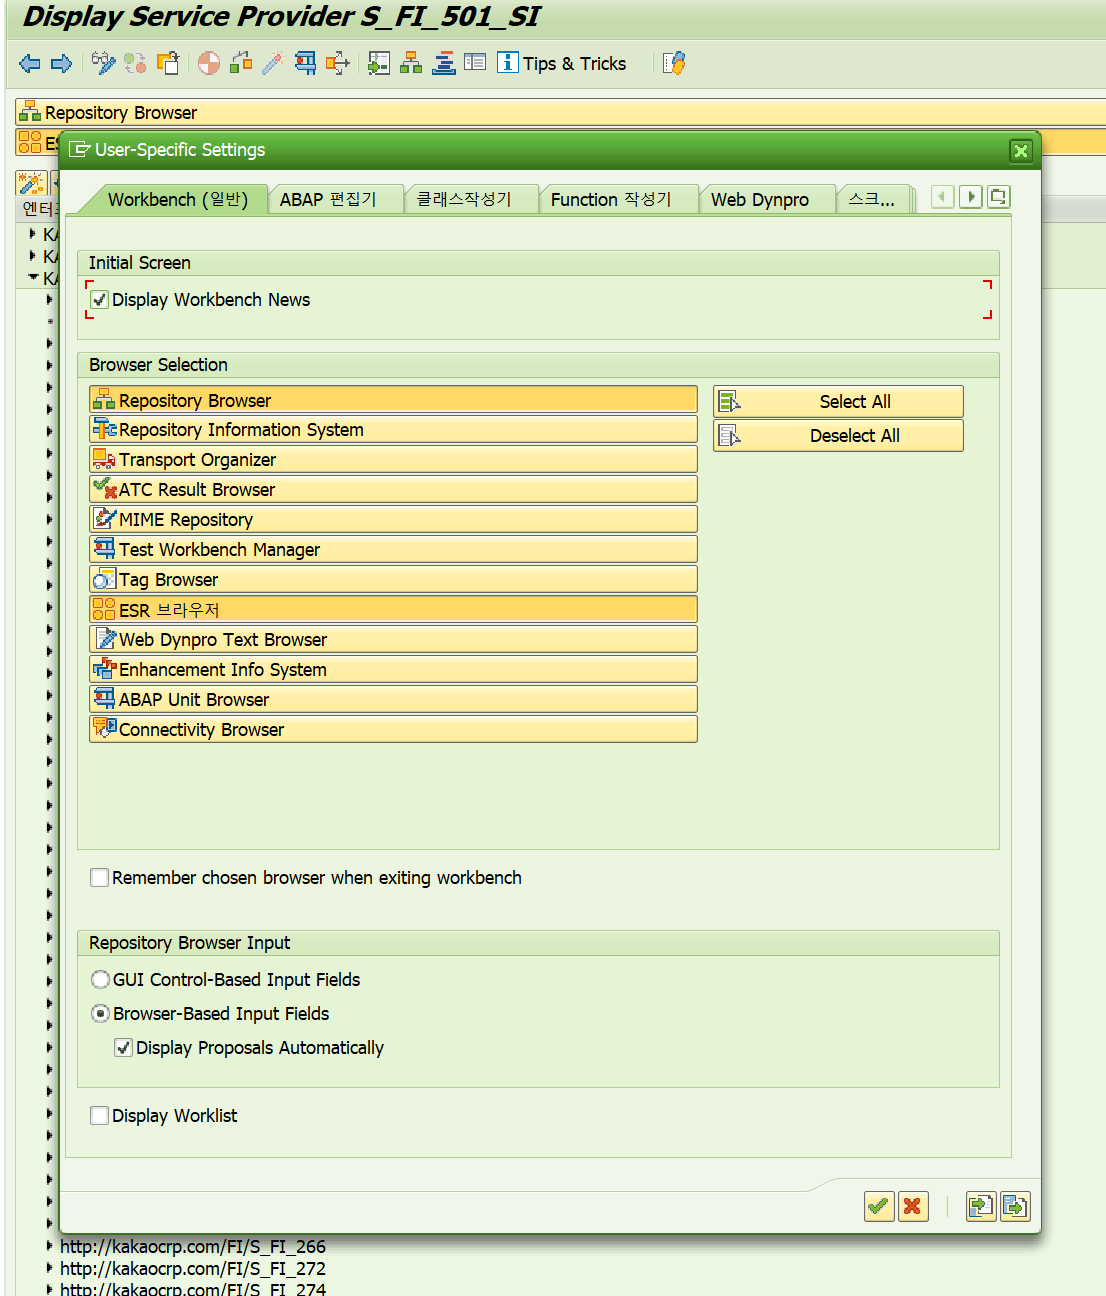The width and height of the screenshot is (1106, 1296).
Task: Enable Remember chosen browser when exiting workbench
Action: point(99,878)
